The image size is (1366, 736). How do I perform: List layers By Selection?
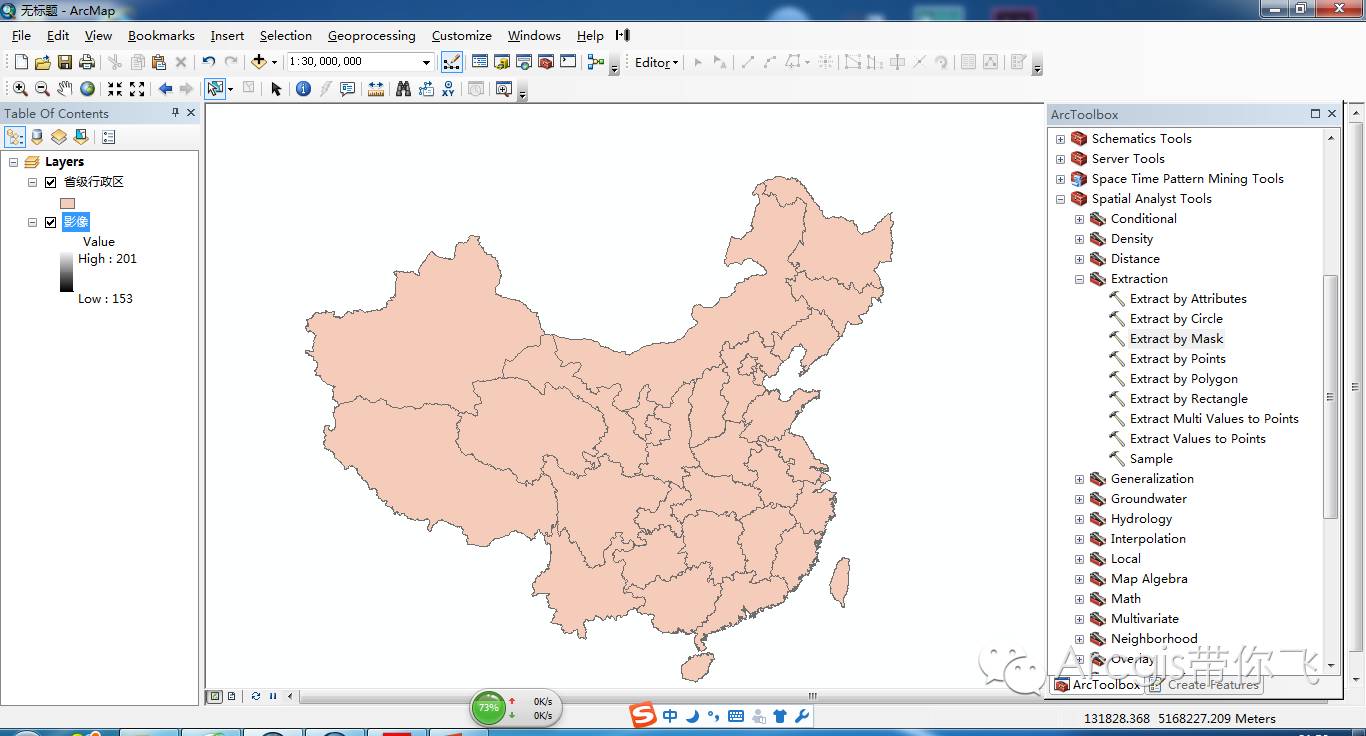click(x=81, y=137)
